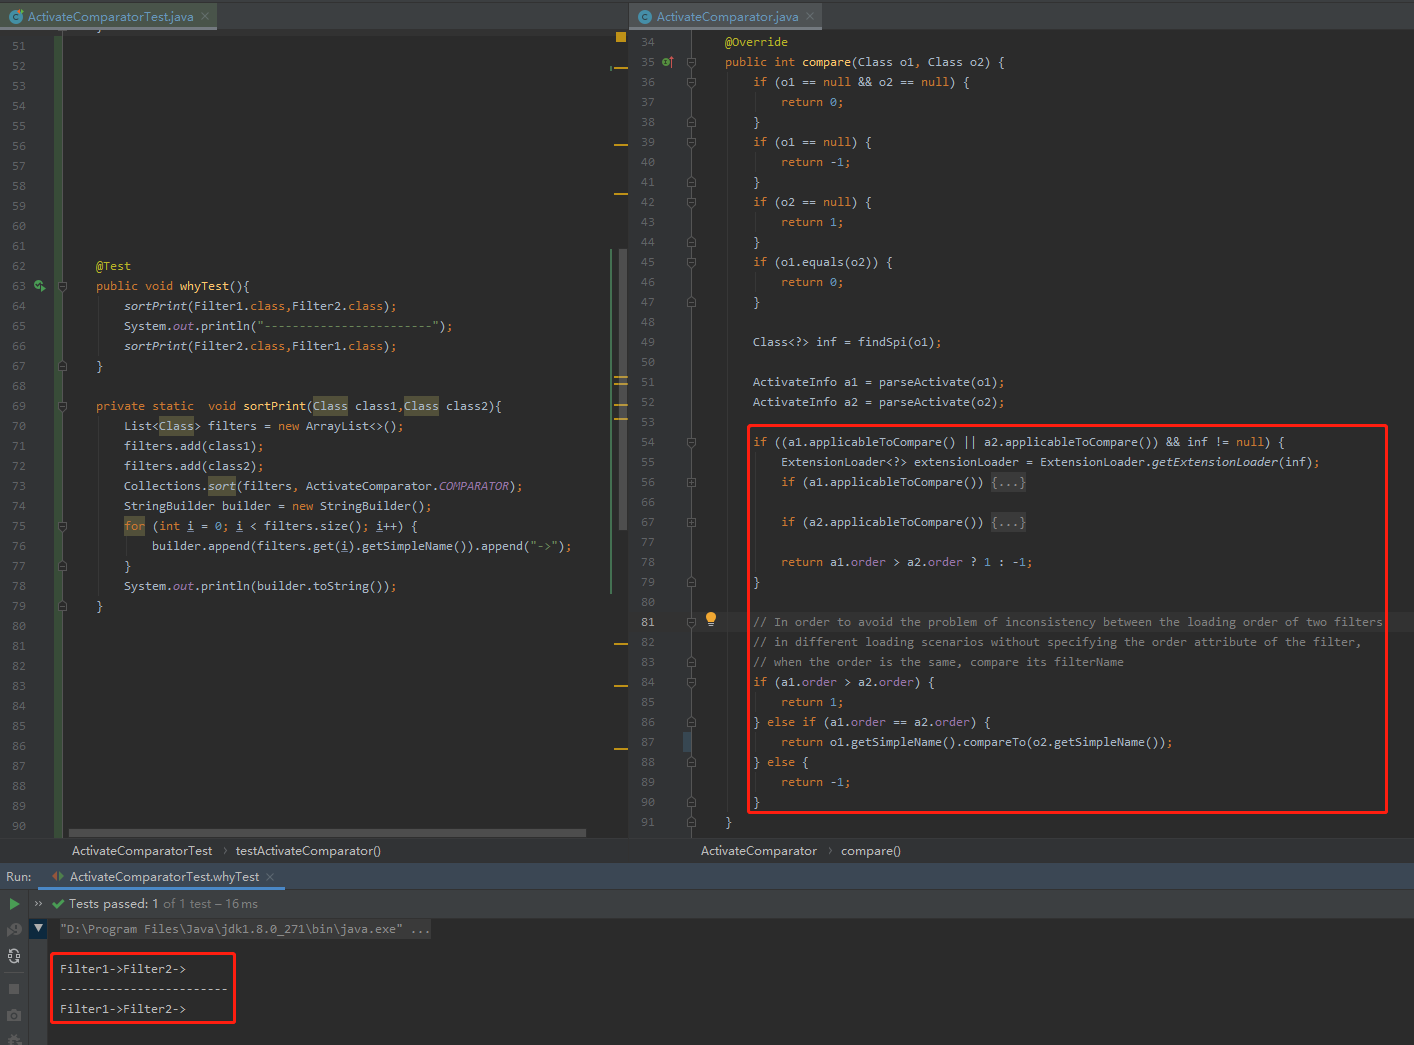Screen dimensions: 1414x1045
Task: Click the left editor horizontal scrollbar
Action: click(x=327, y=832)
